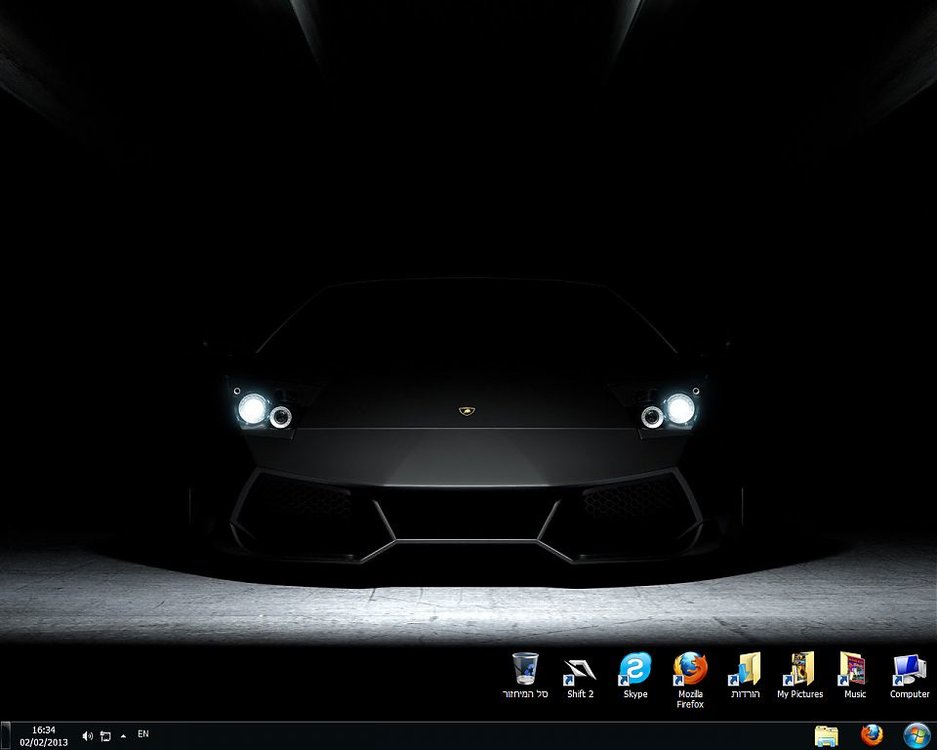Click the EN language indicator

click(143, 733)
